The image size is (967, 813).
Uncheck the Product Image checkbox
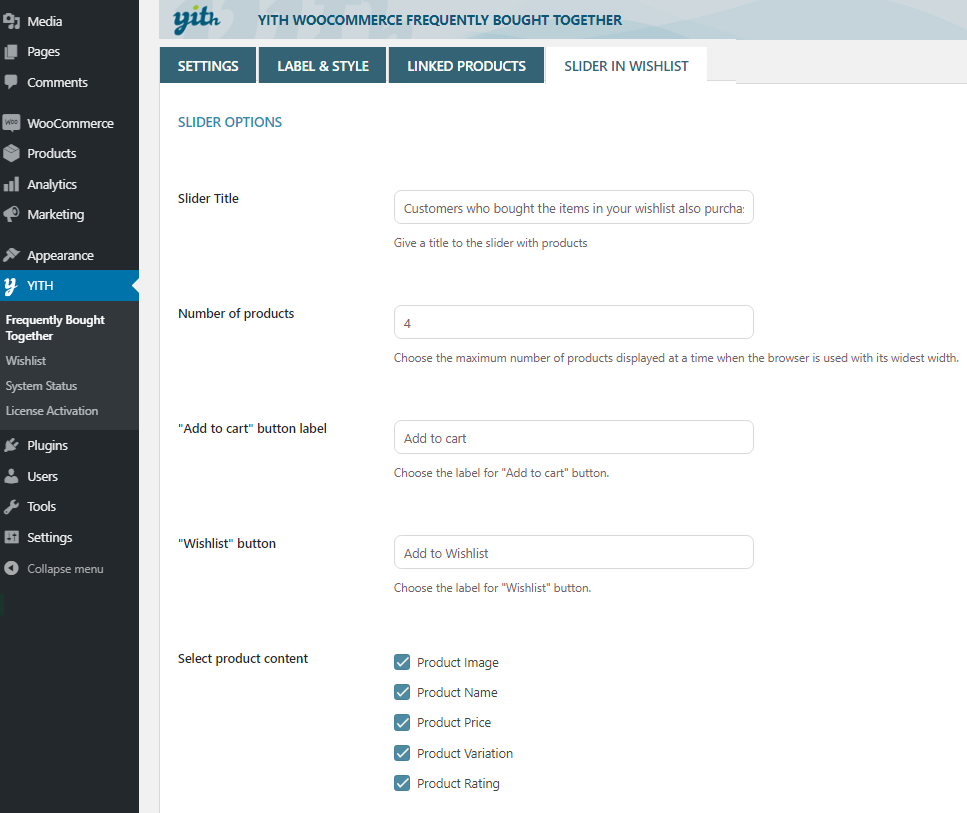pos(402,662)
